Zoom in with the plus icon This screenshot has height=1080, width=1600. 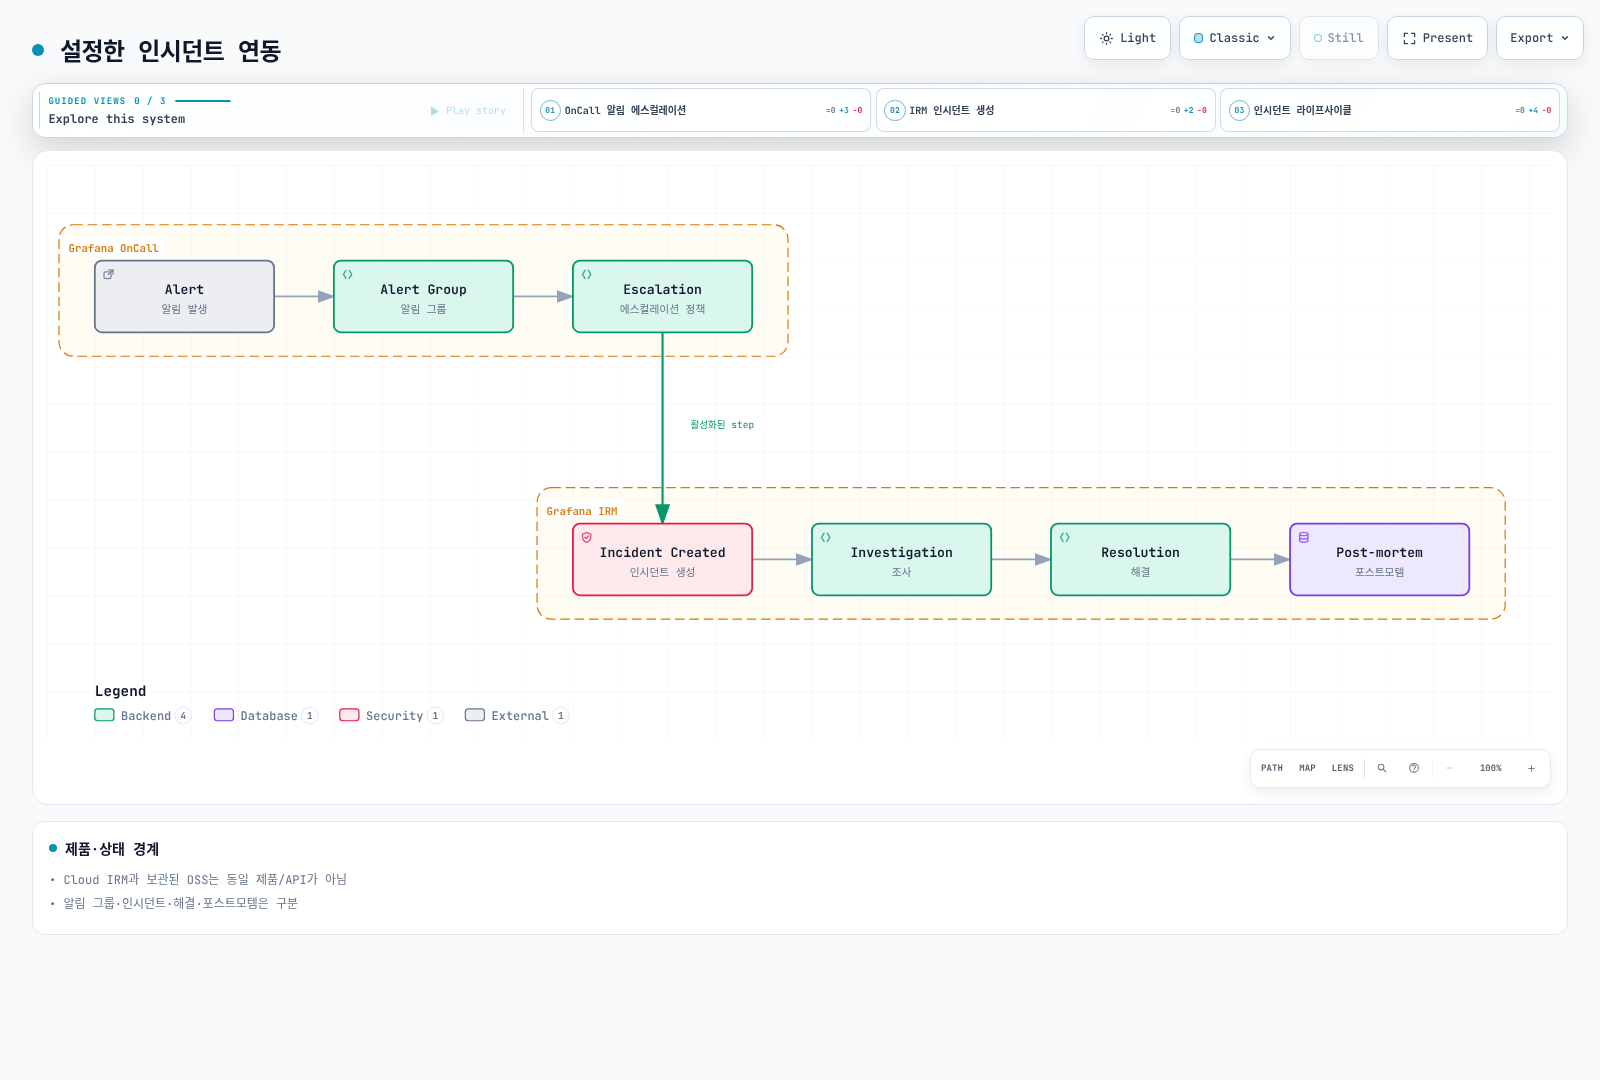coord(1531,768)
